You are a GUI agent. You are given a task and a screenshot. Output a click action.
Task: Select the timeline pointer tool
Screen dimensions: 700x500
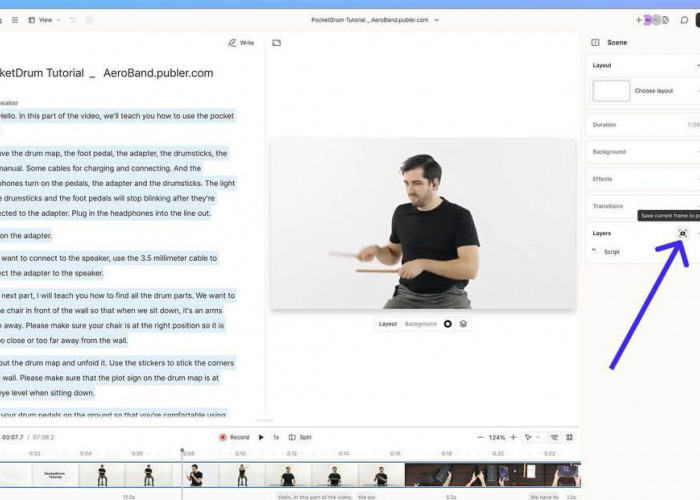[528, 437]
